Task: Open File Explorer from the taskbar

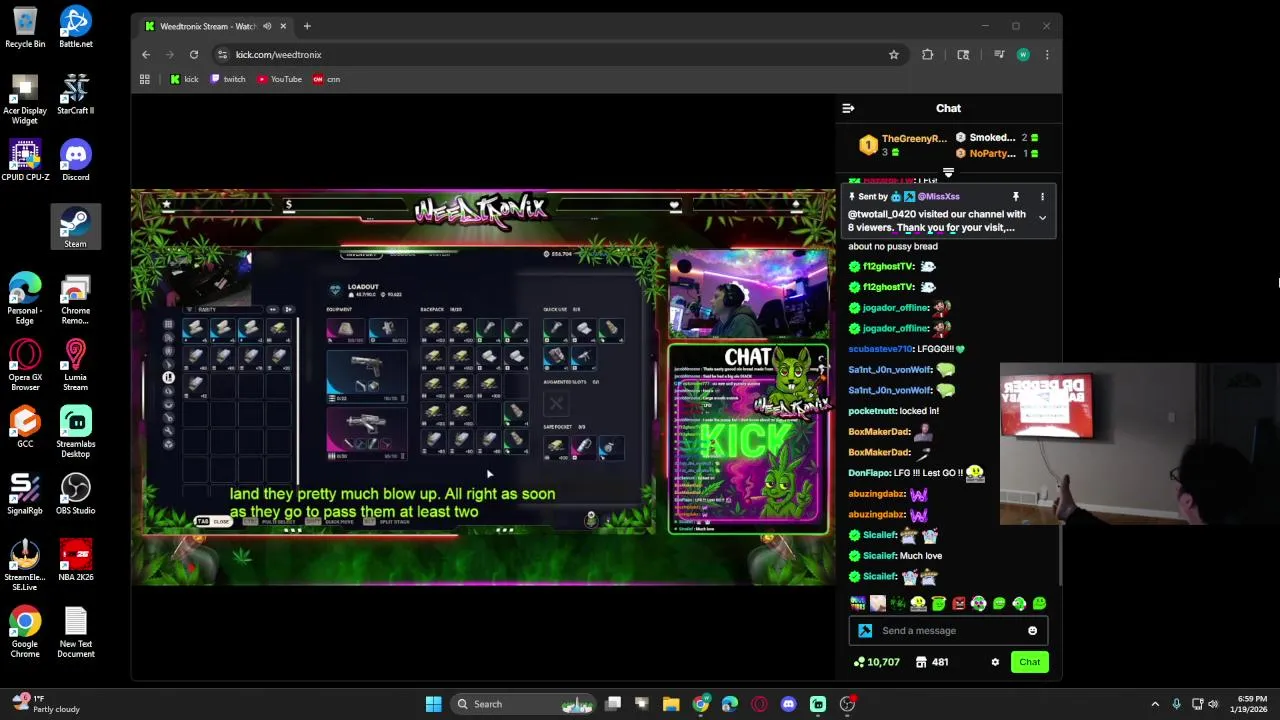Action: 671,704
